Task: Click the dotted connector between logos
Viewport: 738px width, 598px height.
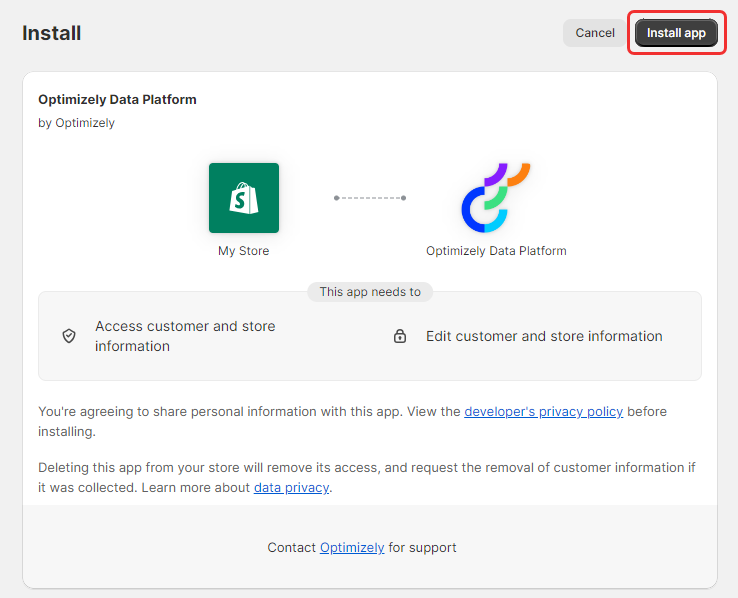Action: click(370, 198)
